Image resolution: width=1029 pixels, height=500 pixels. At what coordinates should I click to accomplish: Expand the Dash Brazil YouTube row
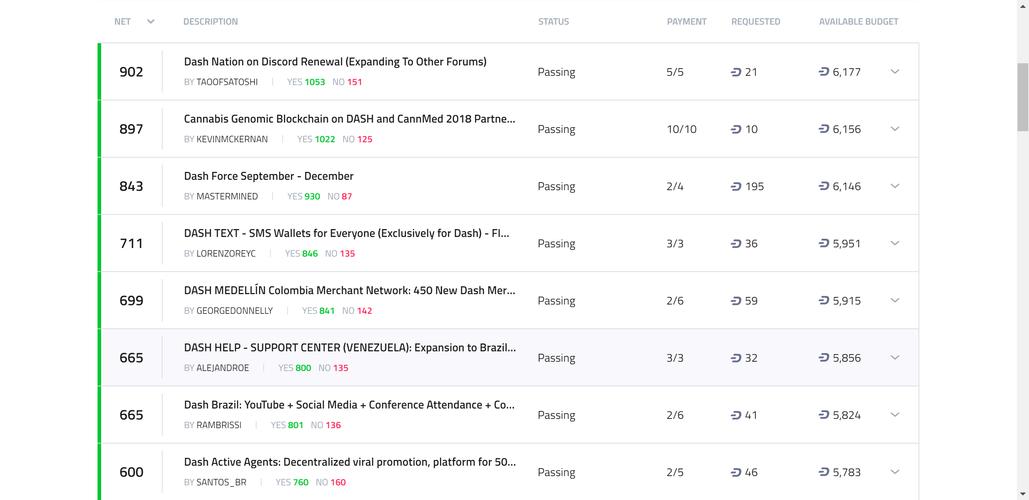coord(894,414)
